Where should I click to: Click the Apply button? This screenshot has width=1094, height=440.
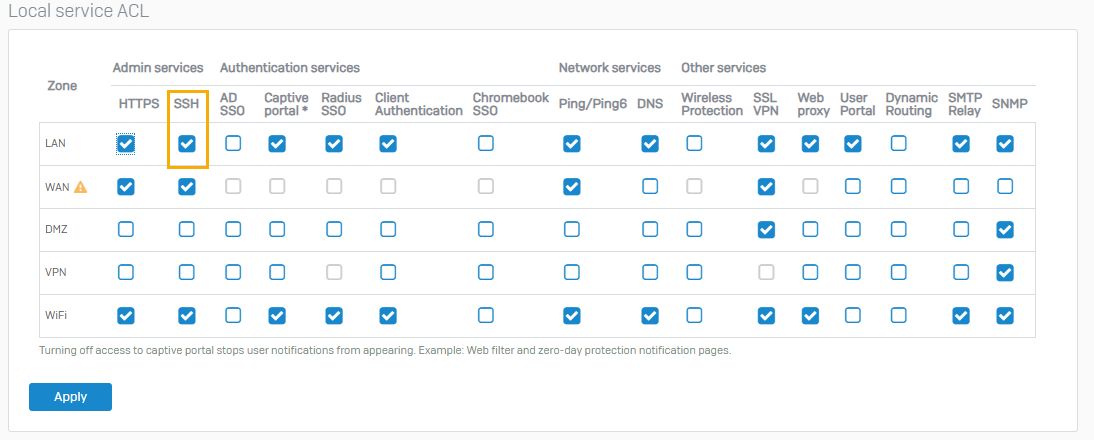(70, 397)
